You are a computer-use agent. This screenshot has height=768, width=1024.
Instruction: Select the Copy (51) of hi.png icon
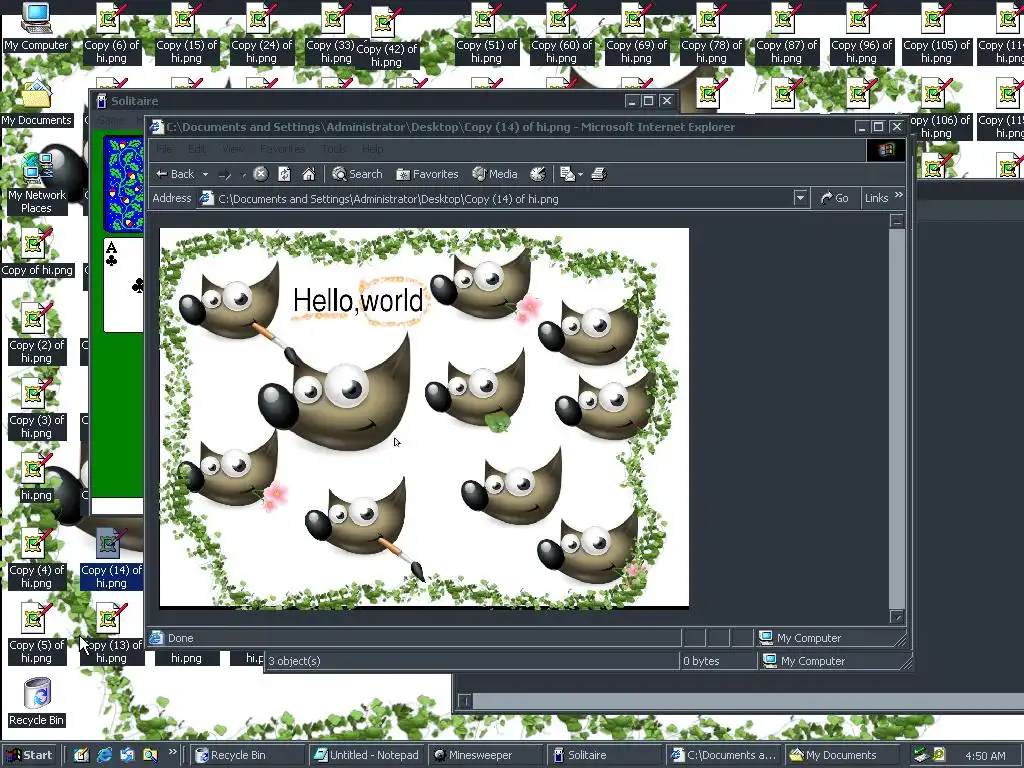point(487,34)
